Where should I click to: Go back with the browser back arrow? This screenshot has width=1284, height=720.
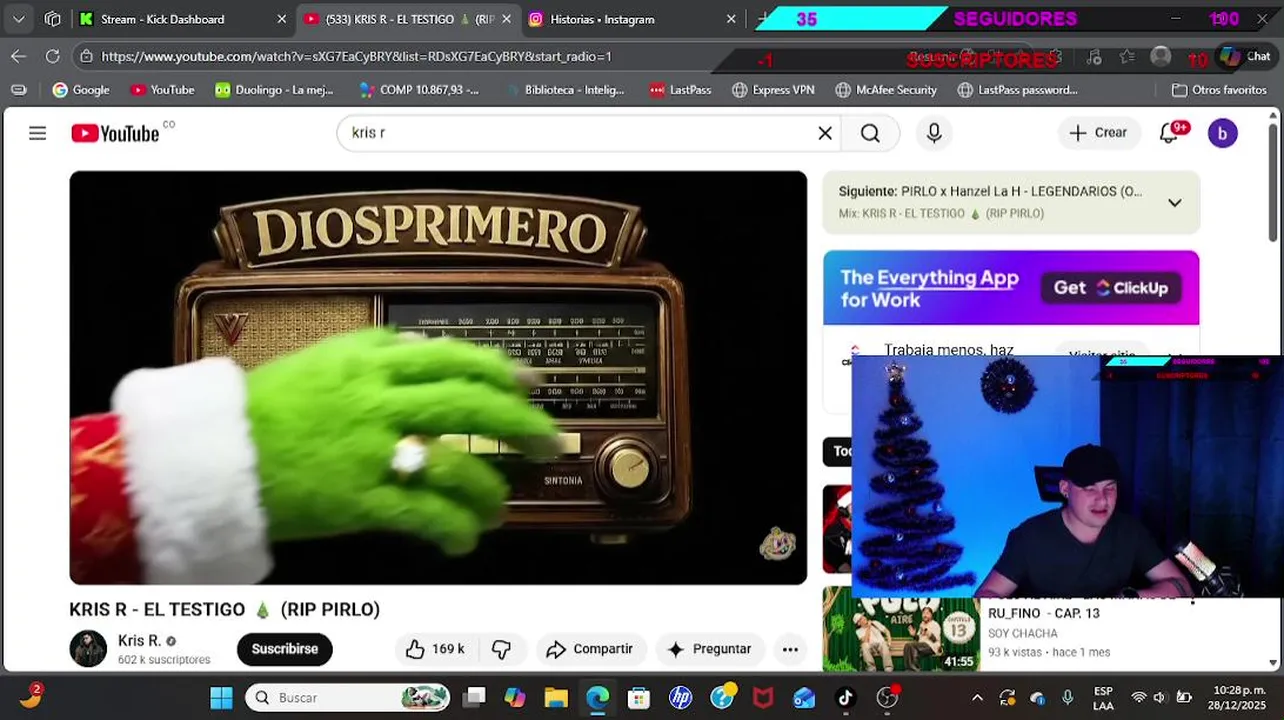18,57
